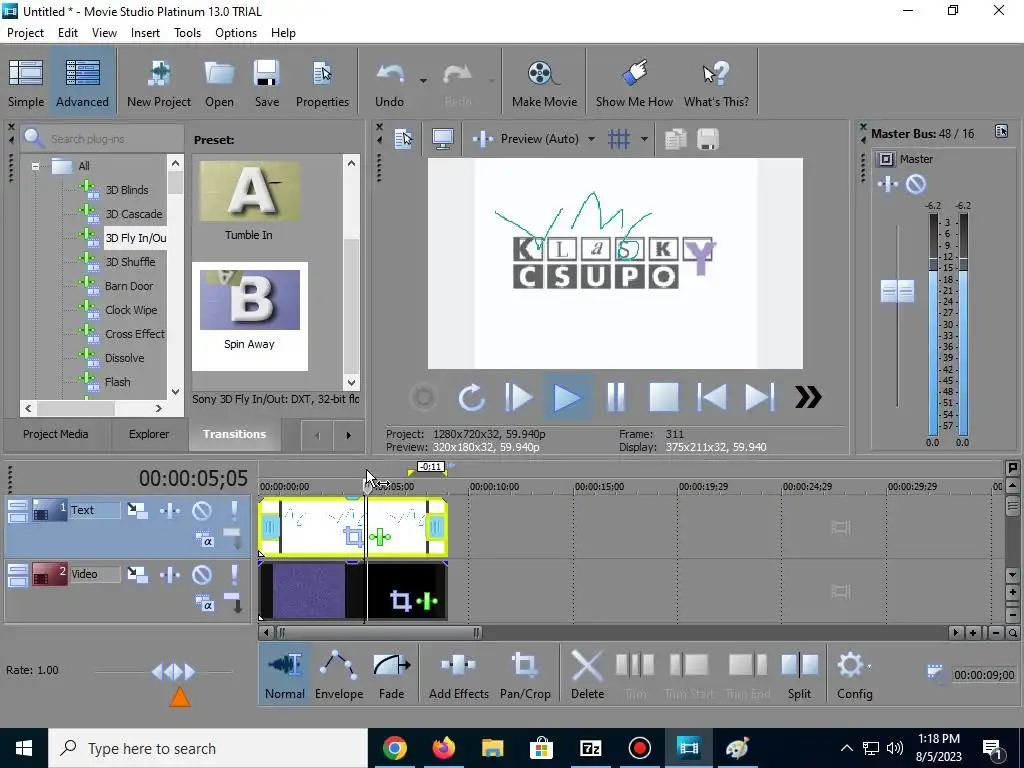Click the Play button
1024x768 pixels.
tap(567, 397)
